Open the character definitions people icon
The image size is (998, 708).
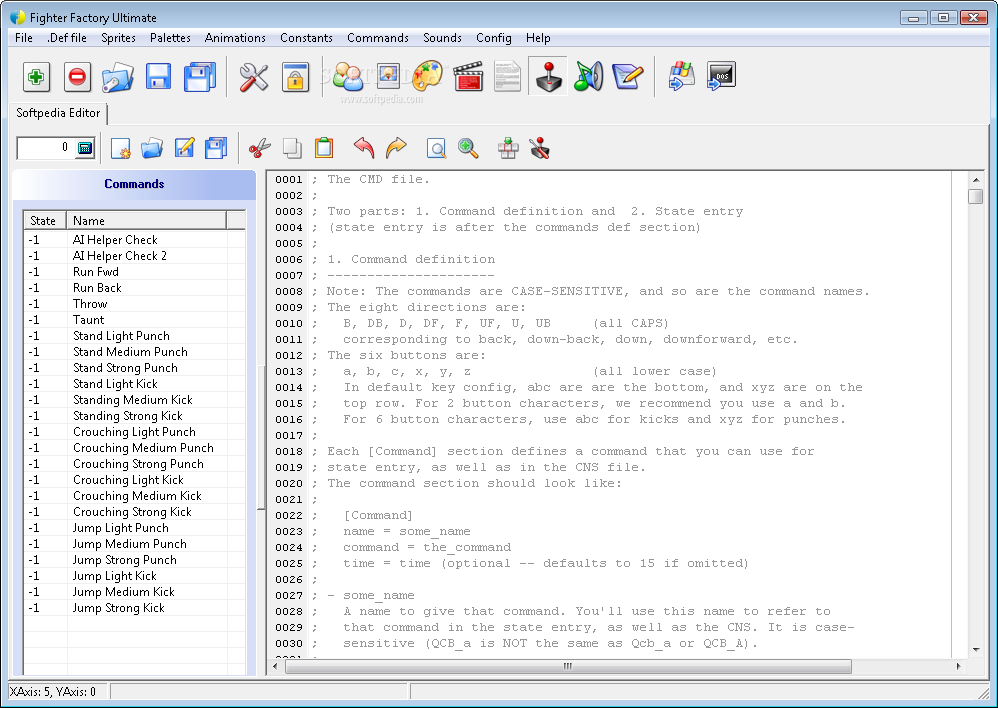click(x=348, y=77)
